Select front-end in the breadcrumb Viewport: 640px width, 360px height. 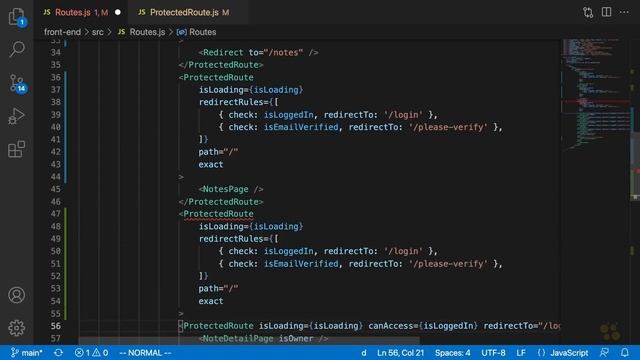point(62,32)
